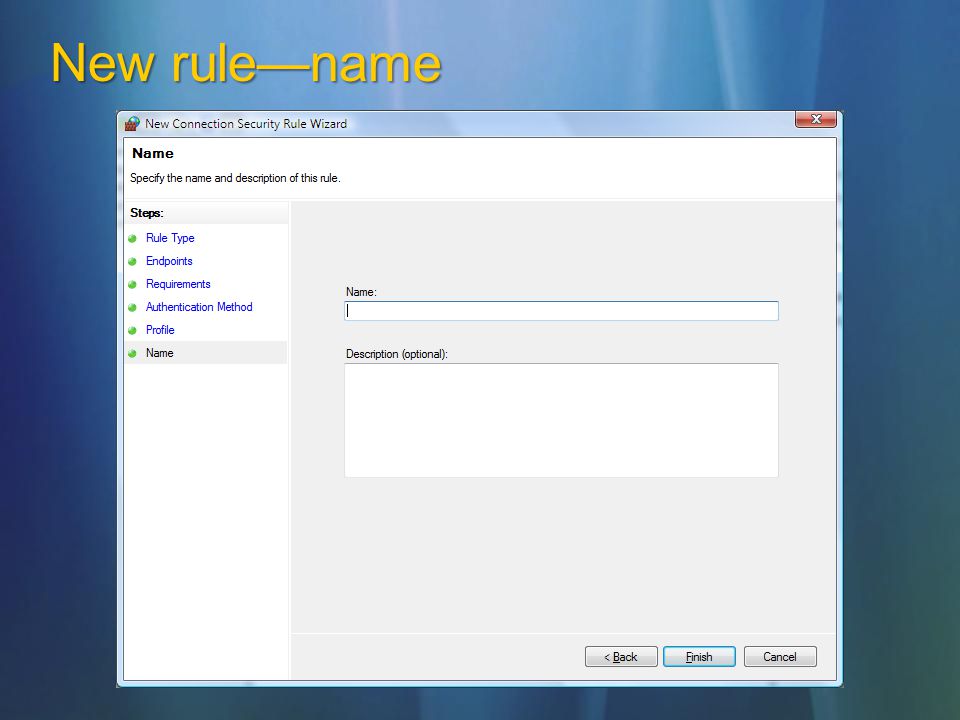The height and width of the screenshot is (720, 960).
Task: Go to Authentication Method step
Action: [x=199, y=307]
